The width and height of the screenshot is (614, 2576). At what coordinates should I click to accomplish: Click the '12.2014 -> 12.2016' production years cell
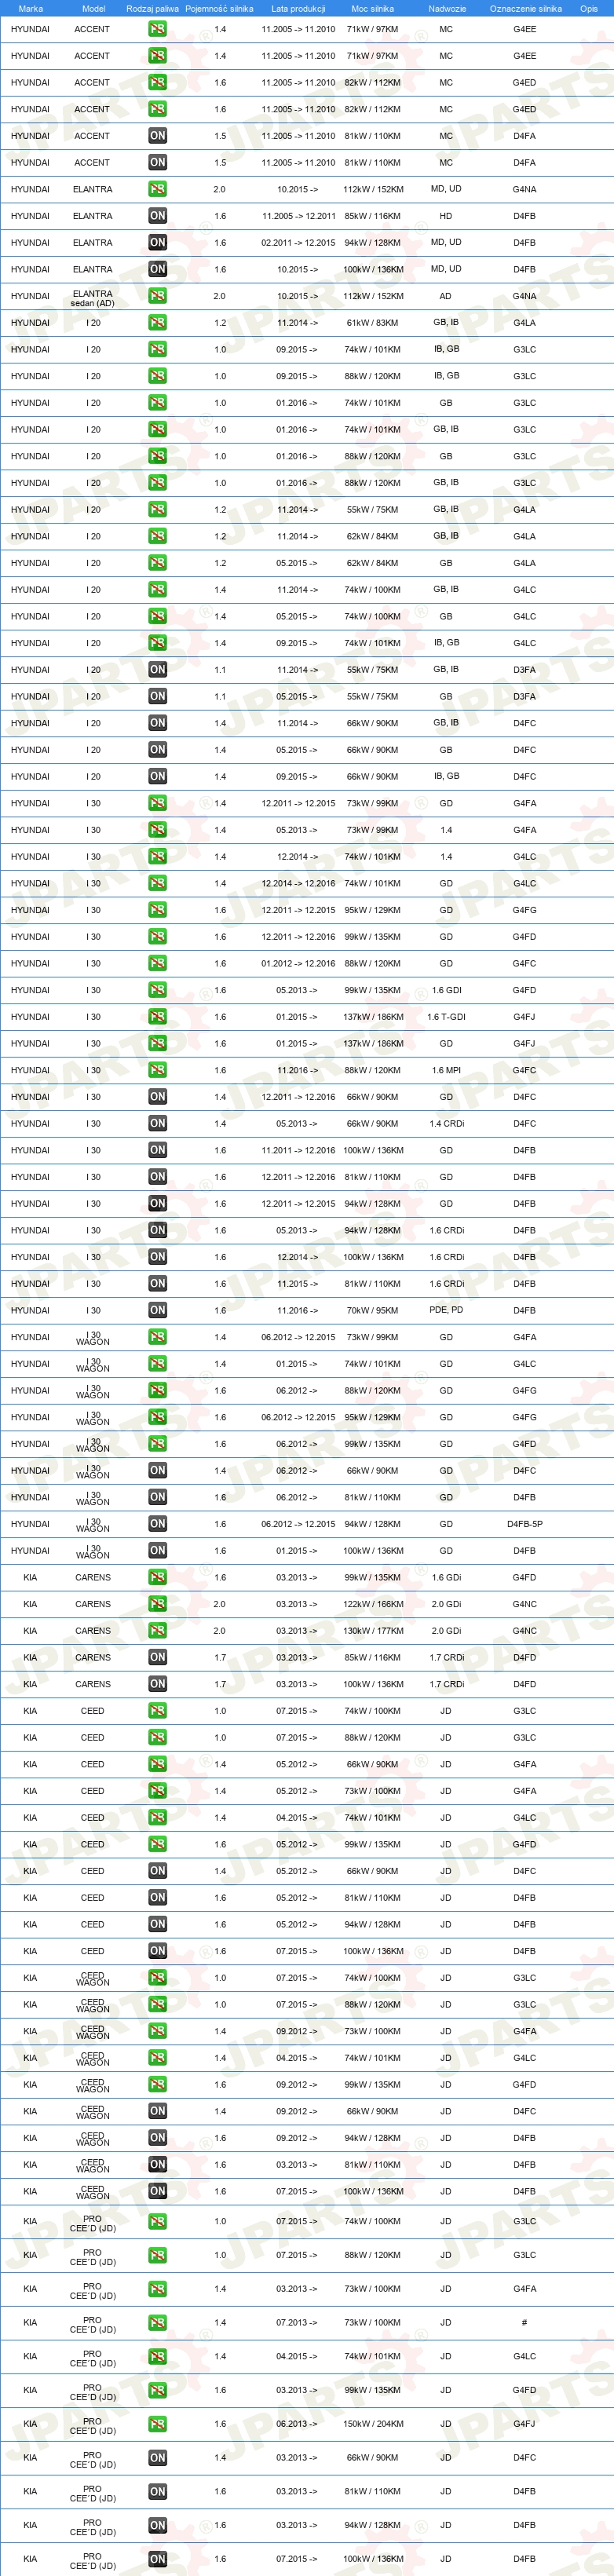[x=298, y=884]
